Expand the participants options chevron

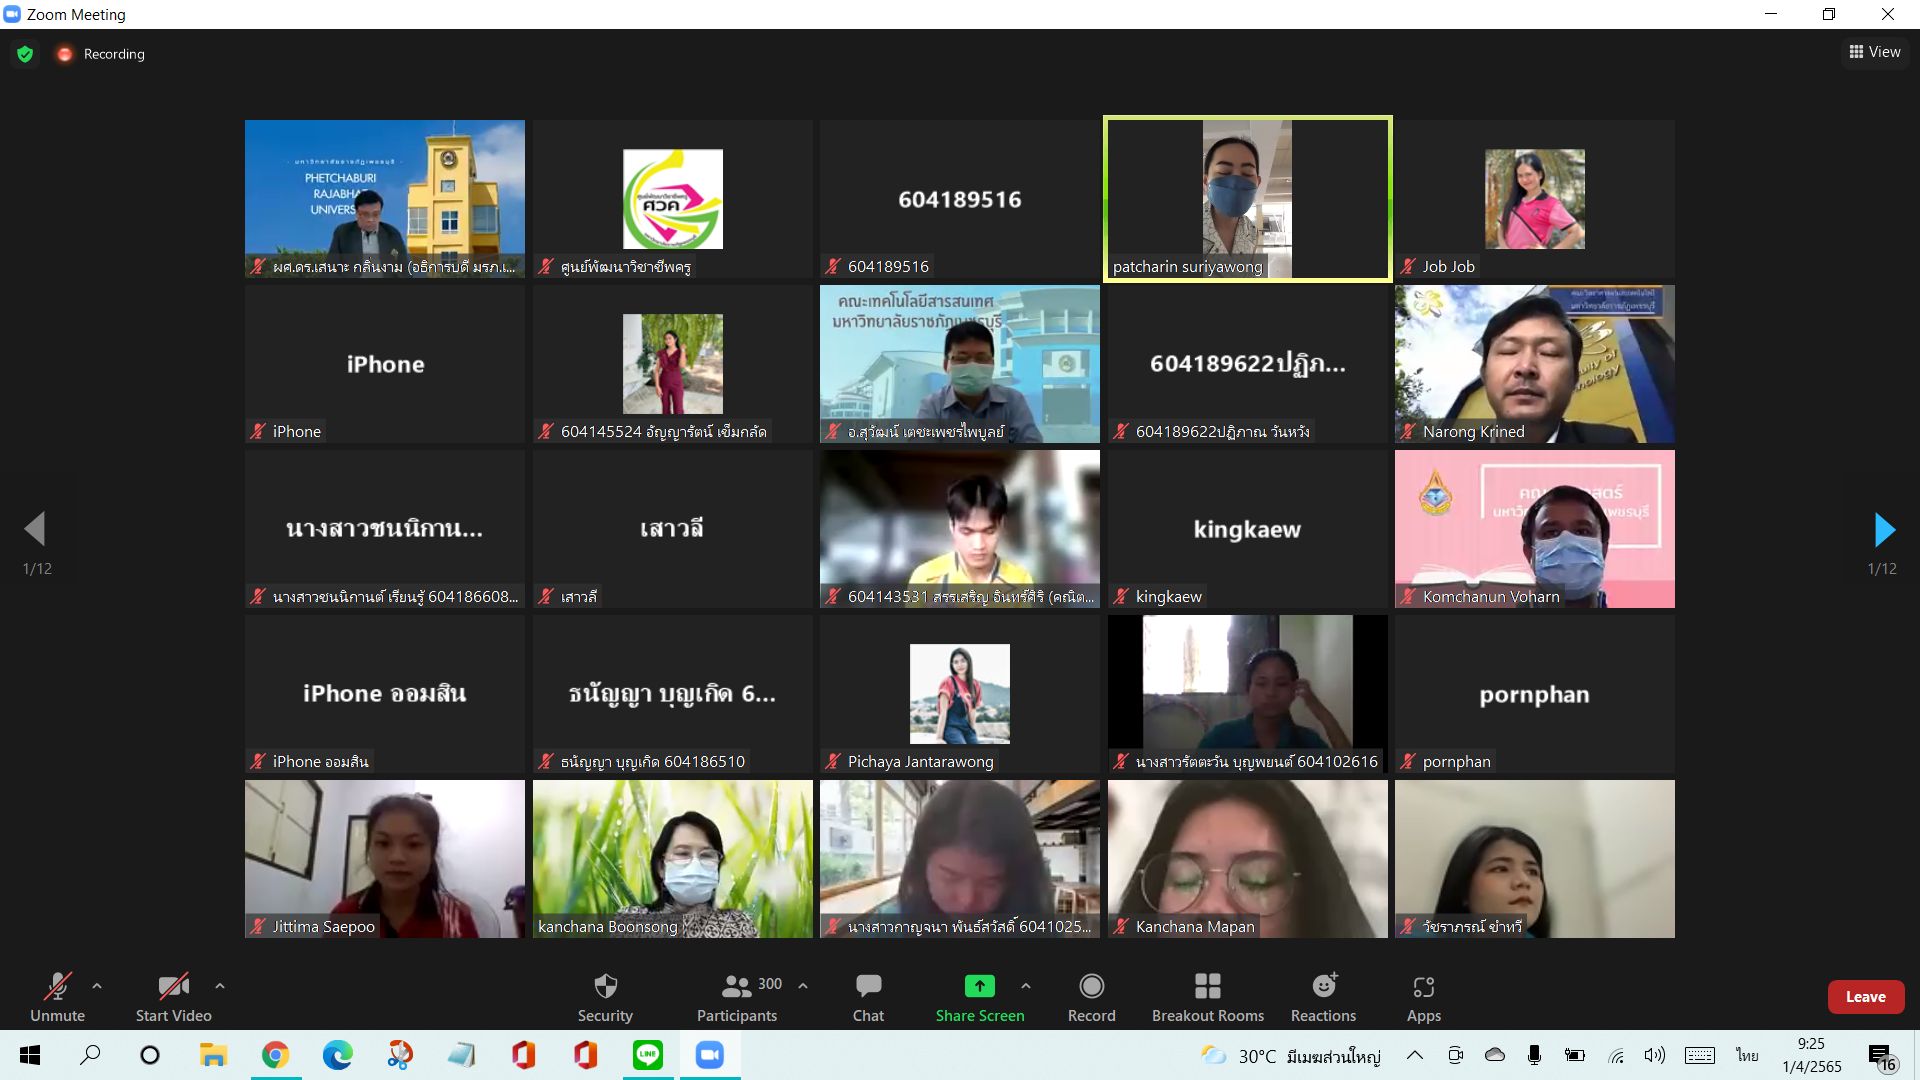[803, 986]
